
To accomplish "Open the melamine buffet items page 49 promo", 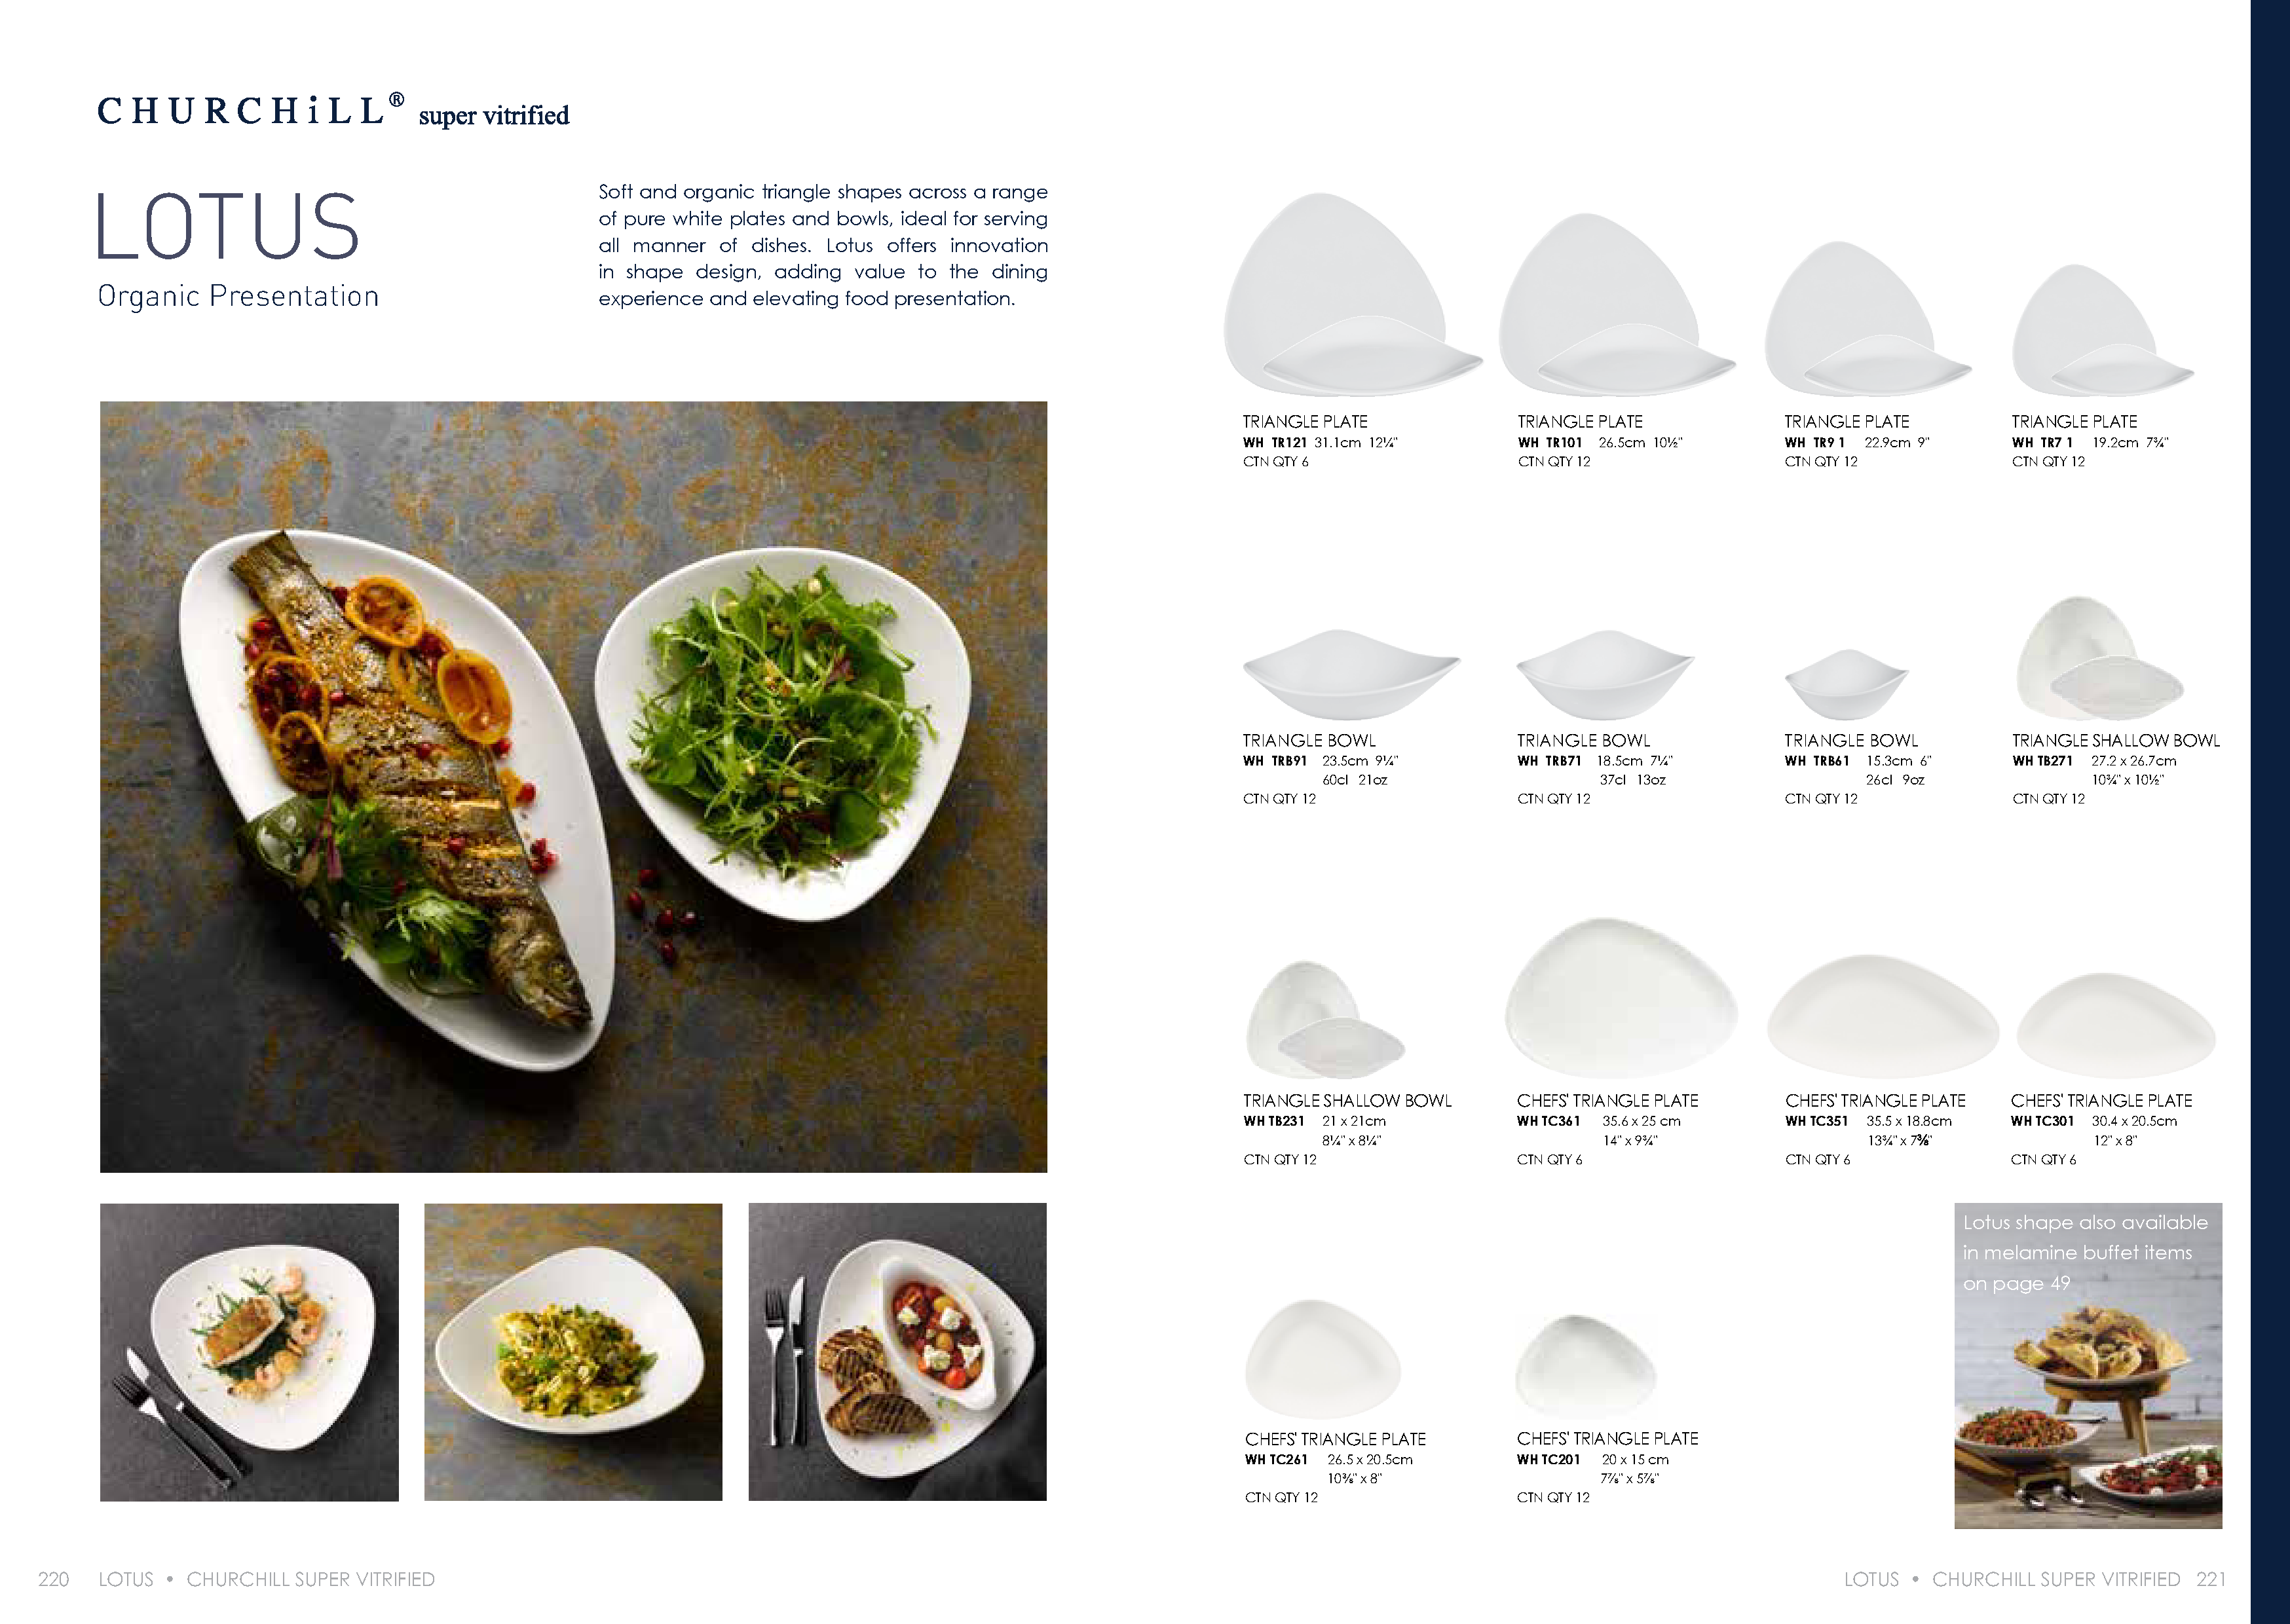I will (2088, 1365).
